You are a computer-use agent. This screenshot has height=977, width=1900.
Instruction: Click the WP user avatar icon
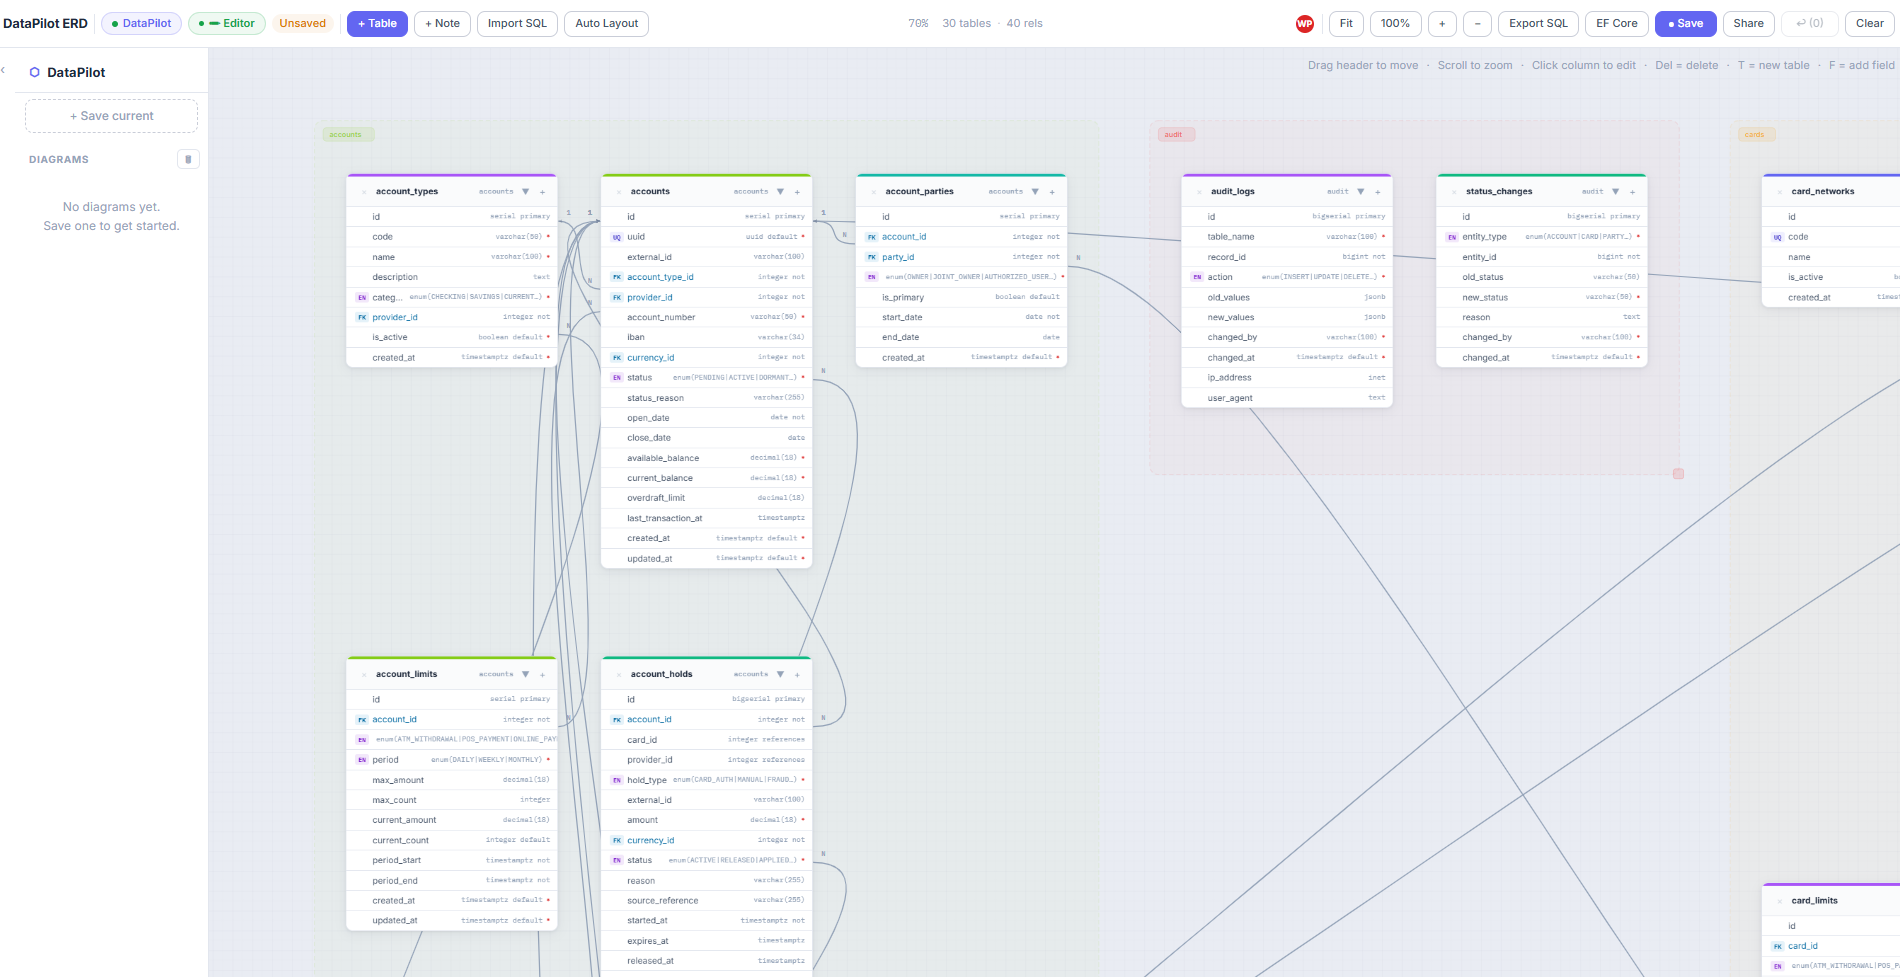click(x=1305, y=23)
